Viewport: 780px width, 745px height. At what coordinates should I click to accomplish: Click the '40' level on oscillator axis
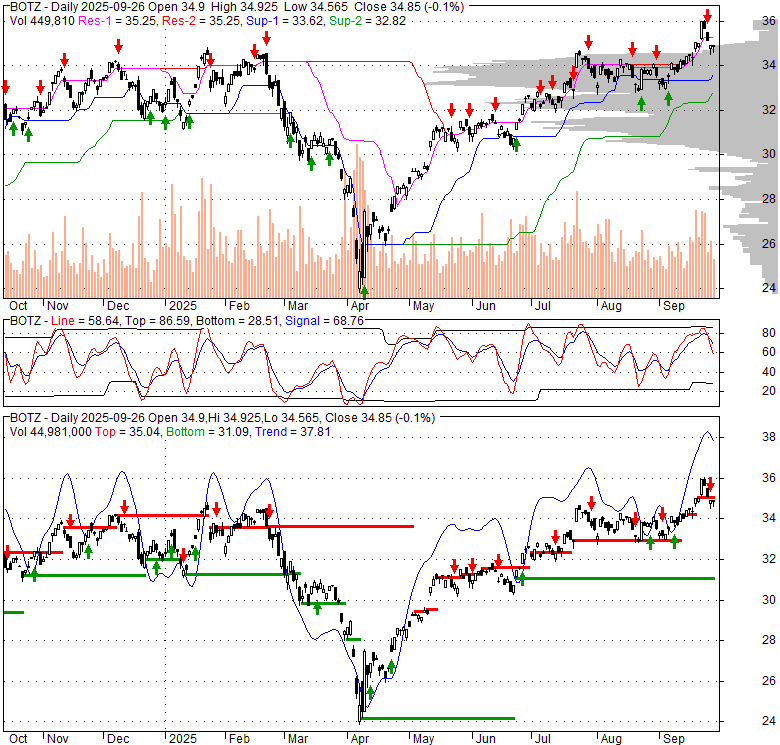pyautogui.click(x=769, y=372)
